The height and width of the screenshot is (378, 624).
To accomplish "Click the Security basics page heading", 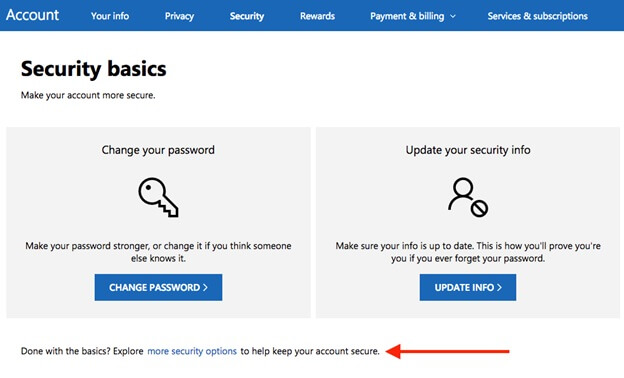I will pos(94,69).
